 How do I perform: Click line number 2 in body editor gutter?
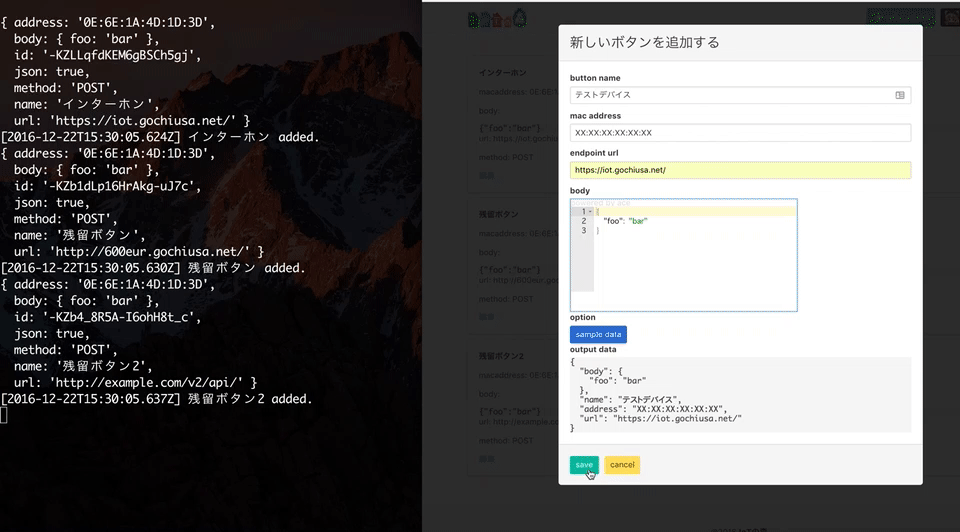tap(584, 221)
